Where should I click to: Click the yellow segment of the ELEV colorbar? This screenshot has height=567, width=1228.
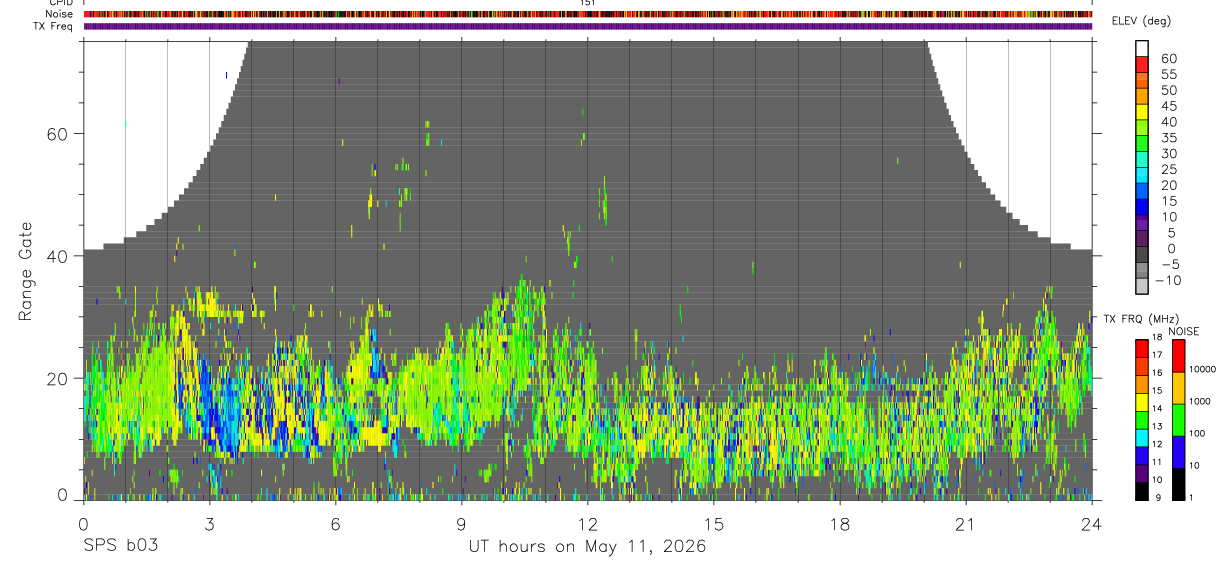coord(1142,111)
